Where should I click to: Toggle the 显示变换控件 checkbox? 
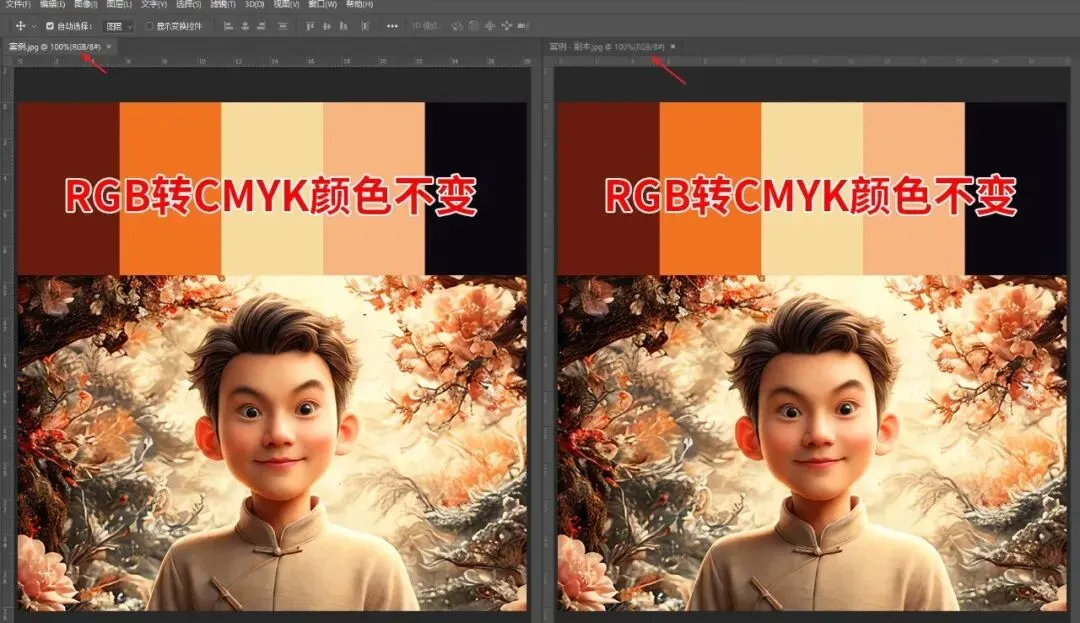151,24
